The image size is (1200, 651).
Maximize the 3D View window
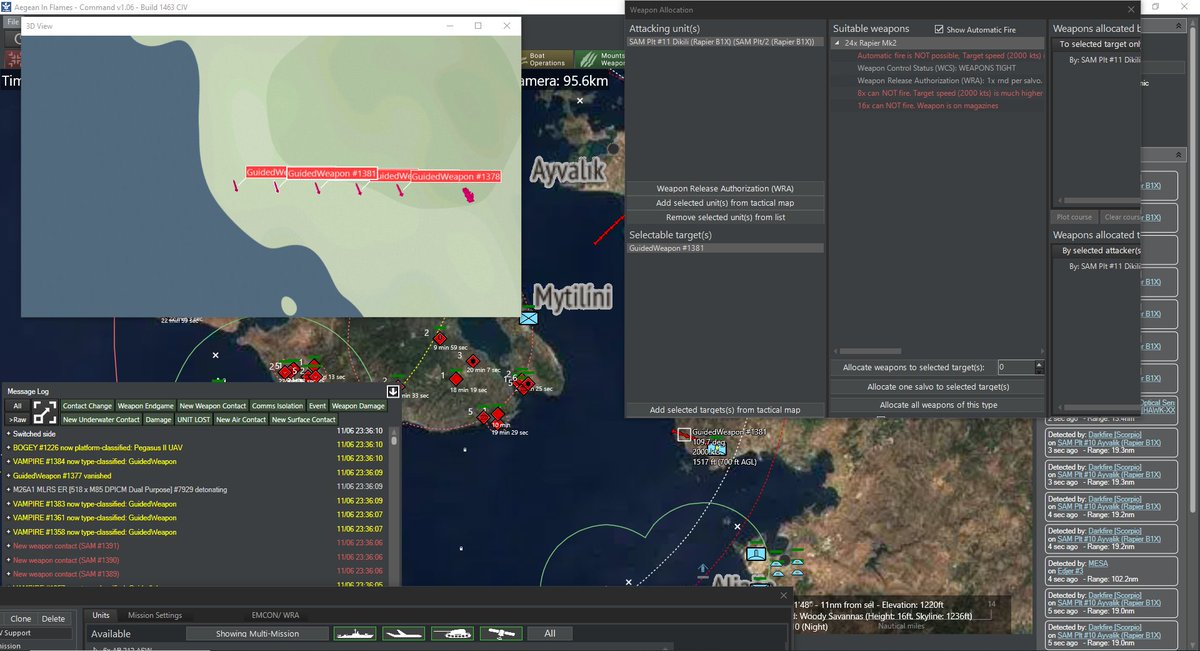[478, 25]
